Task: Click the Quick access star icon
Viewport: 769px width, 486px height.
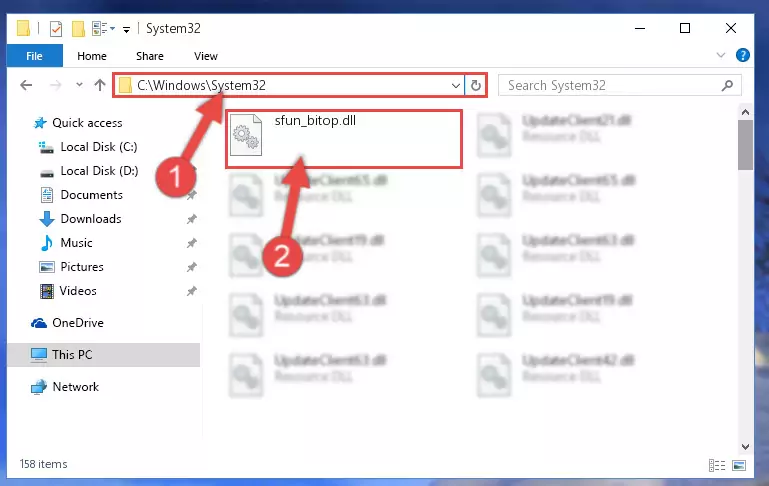Action: [x=40, y=123]
